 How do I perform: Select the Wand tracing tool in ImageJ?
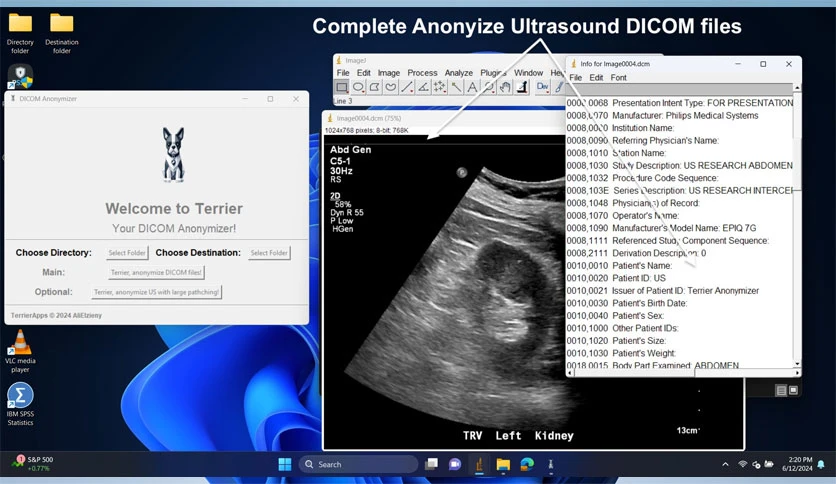[456, 87]
